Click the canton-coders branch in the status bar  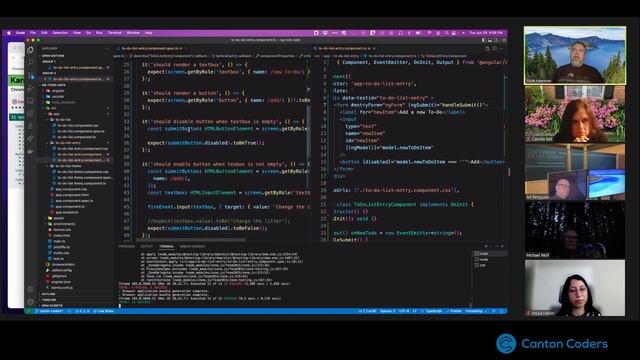coord(49,311)
